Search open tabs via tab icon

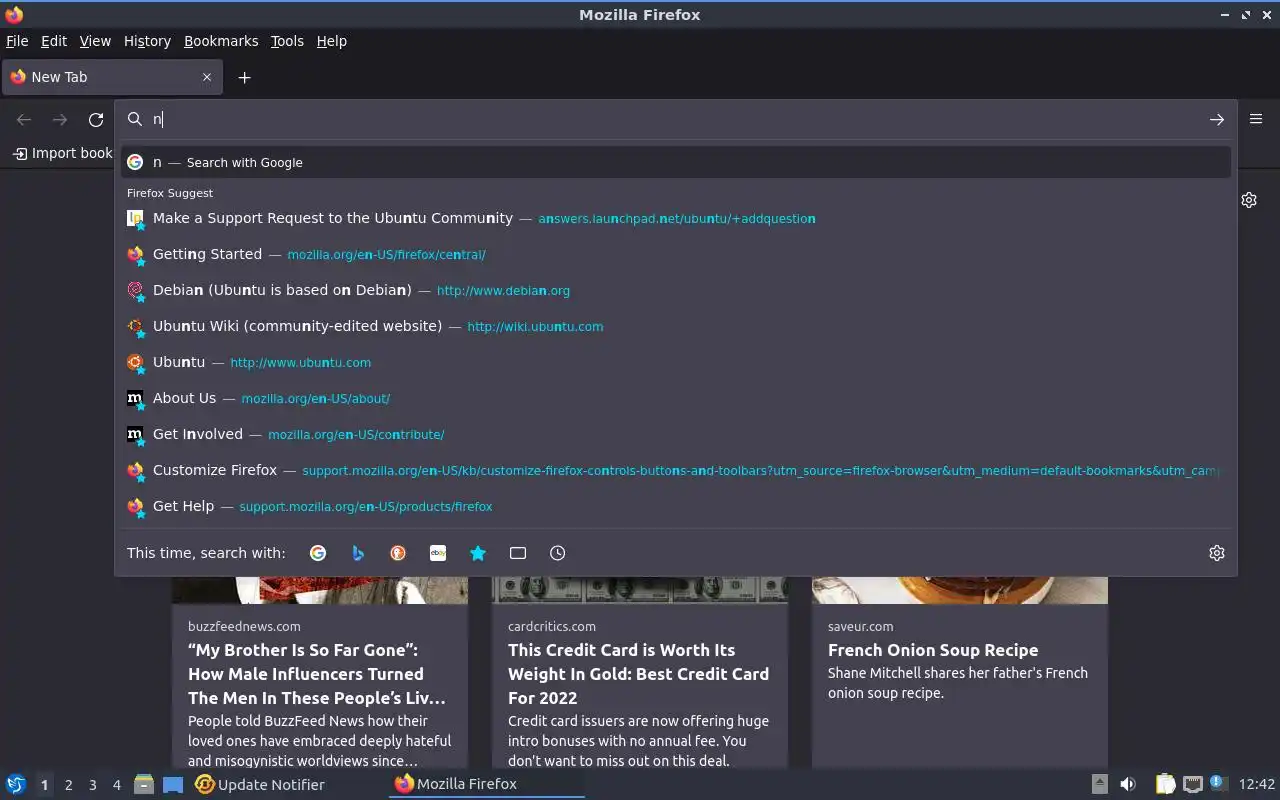click(x=518, y=553)
